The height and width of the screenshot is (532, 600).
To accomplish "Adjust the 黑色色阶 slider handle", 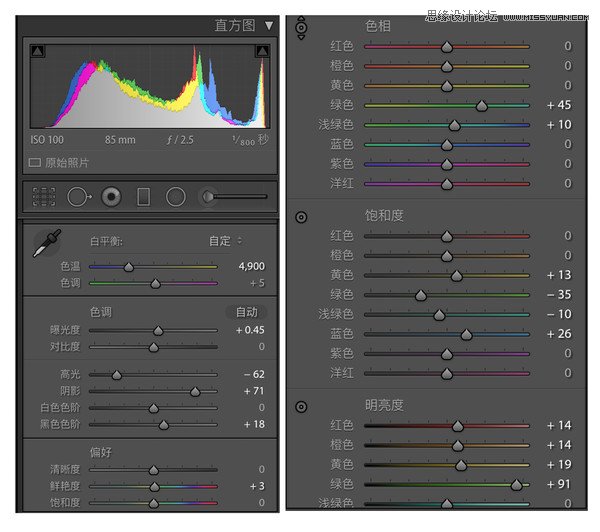I will (163, 425).
